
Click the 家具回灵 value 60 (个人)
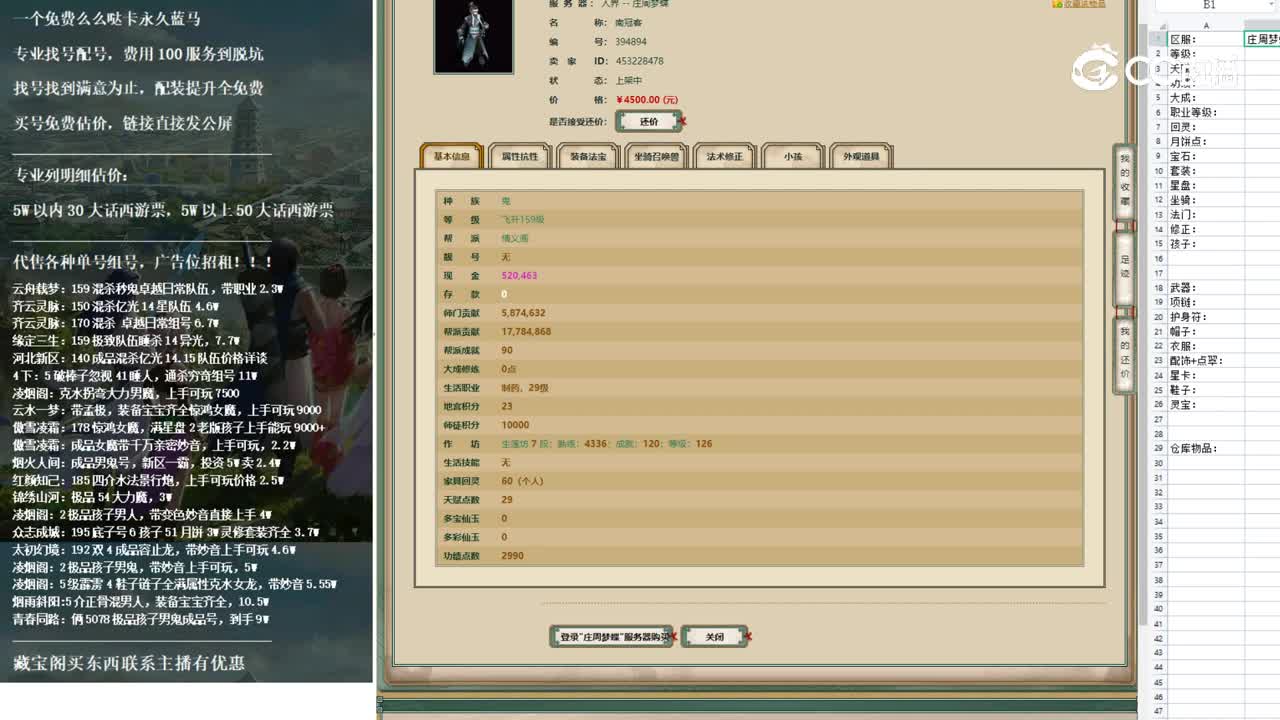point(522,481)
